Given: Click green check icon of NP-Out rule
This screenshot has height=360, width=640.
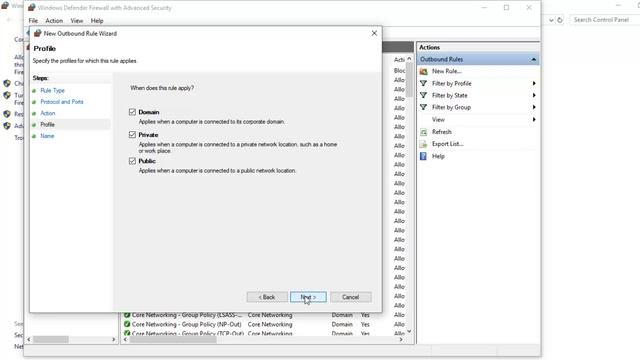Looking at the screenshot, I should point(127,324).
